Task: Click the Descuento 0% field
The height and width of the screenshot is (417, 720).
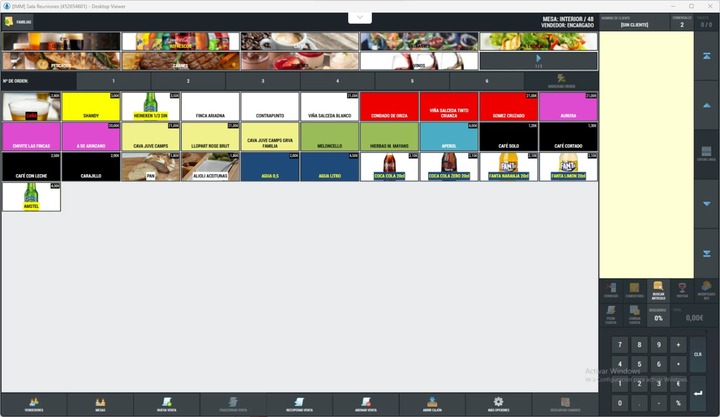Action: [658, 317]
